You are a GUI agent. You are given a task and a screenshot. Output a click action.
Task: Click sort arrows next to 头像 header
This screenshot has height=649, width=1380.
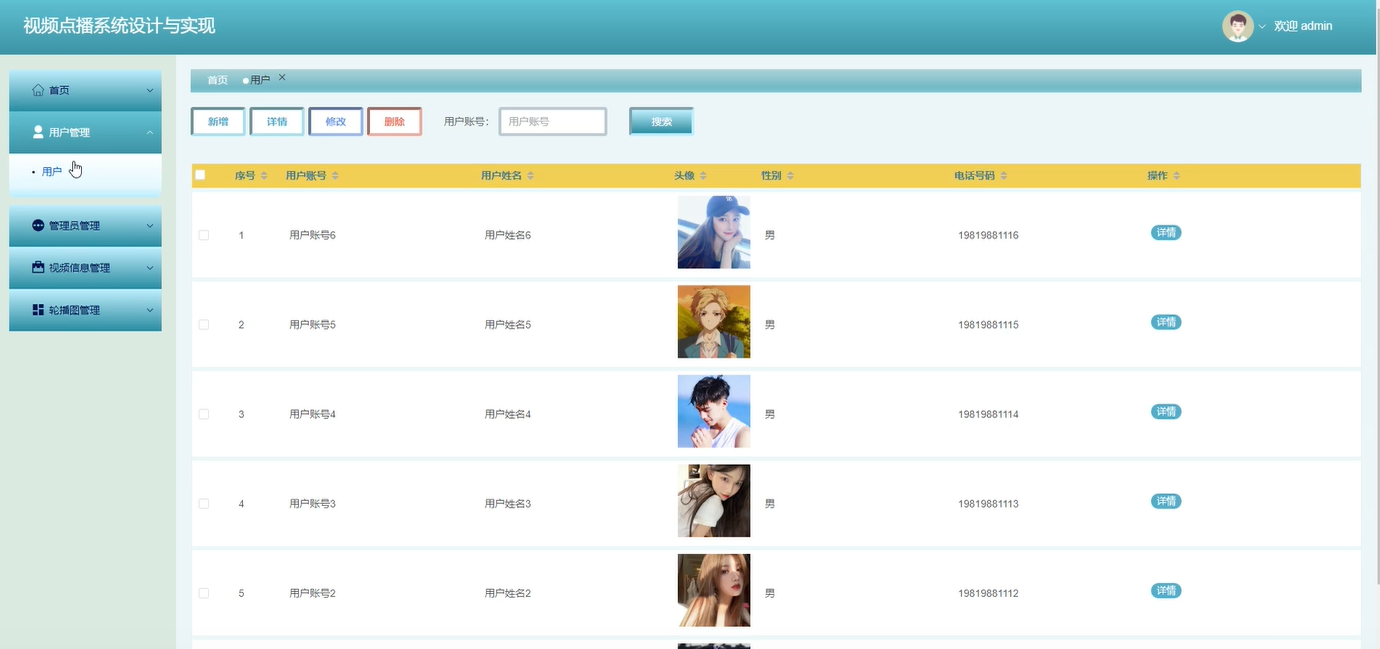(703, 176)
